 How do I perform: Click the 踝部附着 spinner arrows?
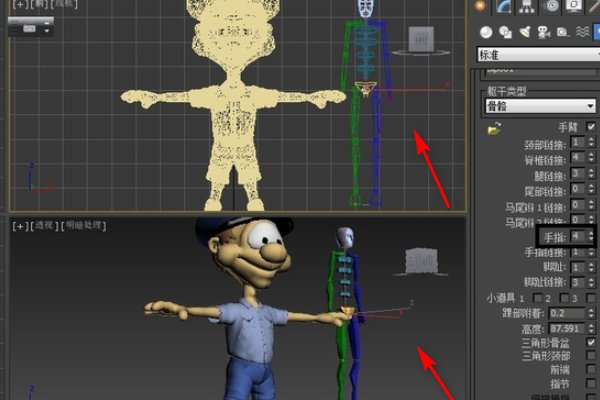coord(591,313)
